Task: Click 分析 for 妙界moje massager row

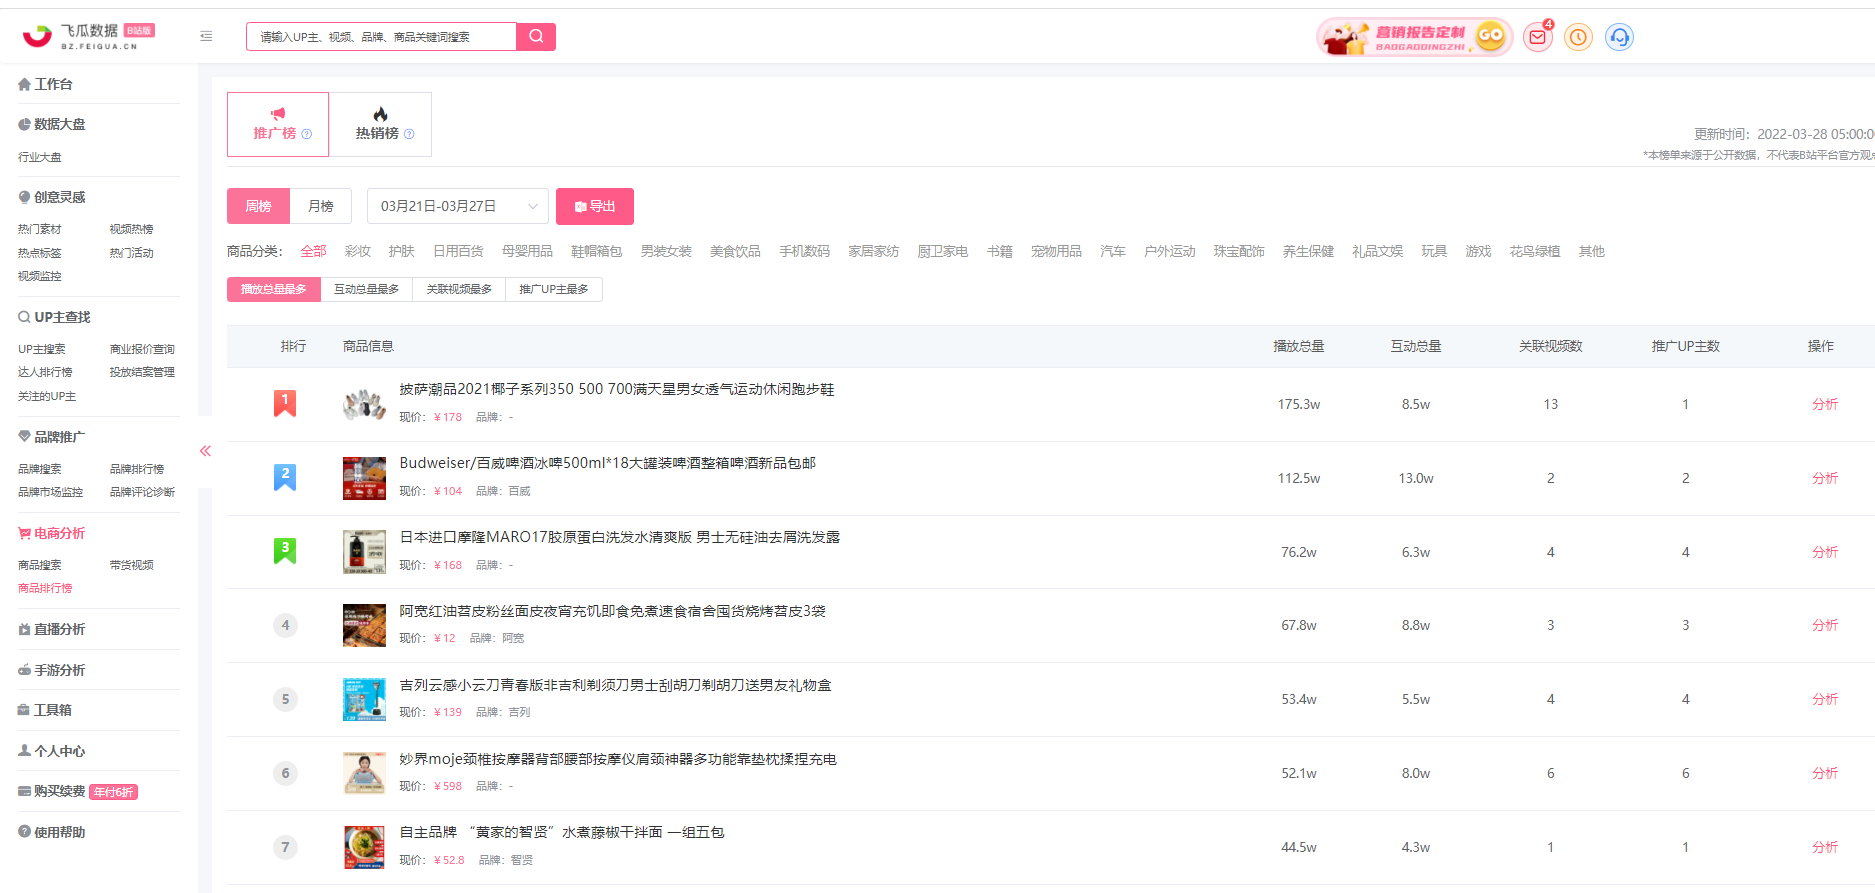Action: (x=1825, y=773)
